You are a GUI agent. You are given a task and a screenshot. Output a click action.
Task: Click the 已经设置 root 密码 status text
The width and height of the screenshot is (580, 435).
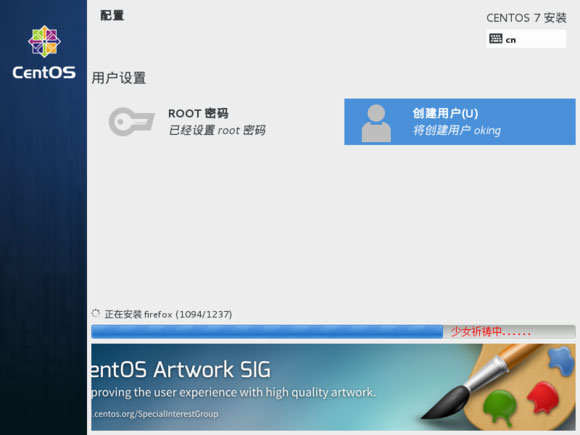[217, 130]
